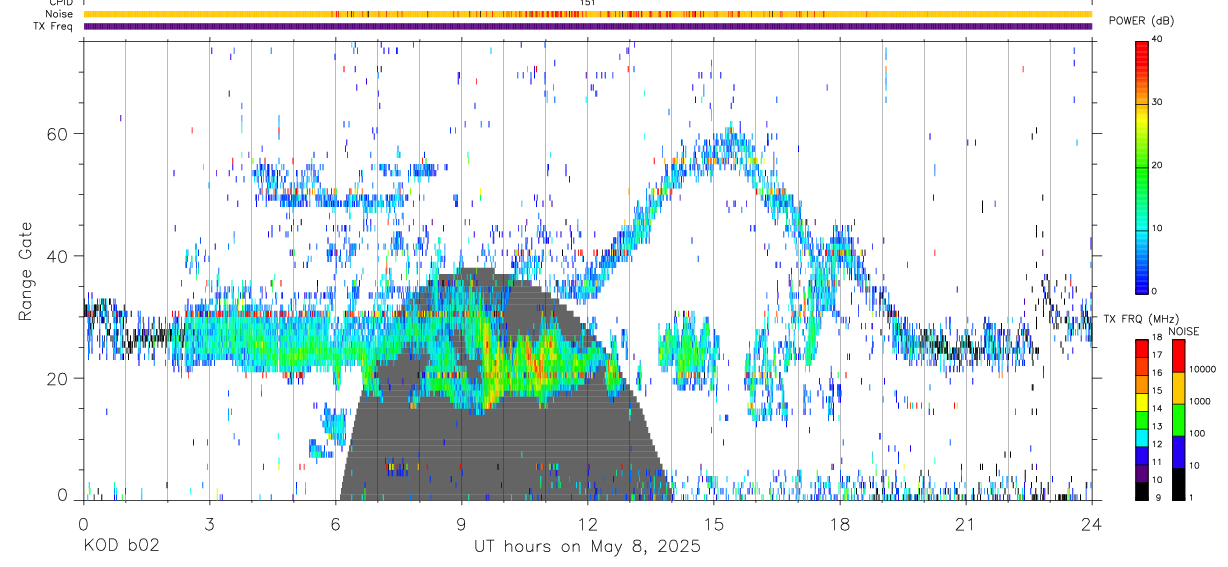Image resolution: width=1228 pixels, height=567 pixels.
Task: Click the 20 tick on power colorbar
Action: (x=1155, y=165)
